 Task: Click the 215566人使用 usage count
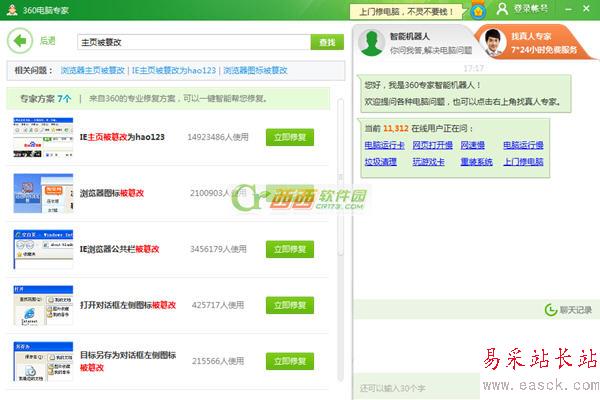(218, 361)
